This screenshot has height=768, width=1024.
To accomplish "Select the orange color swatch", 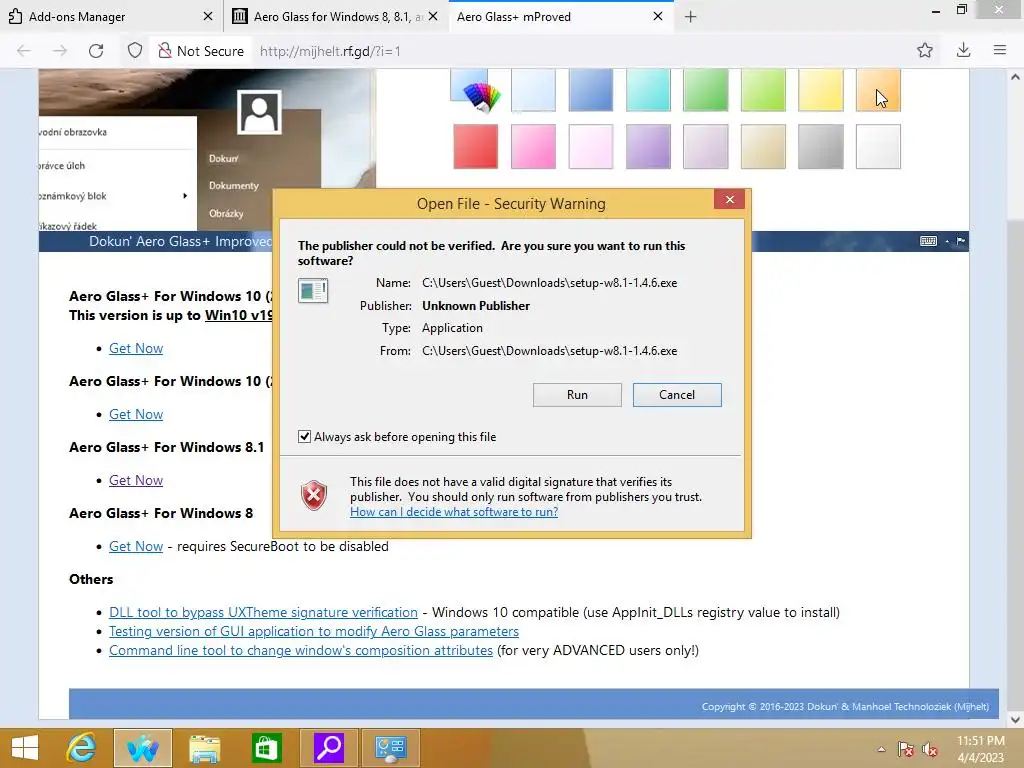I will point(878,90).
